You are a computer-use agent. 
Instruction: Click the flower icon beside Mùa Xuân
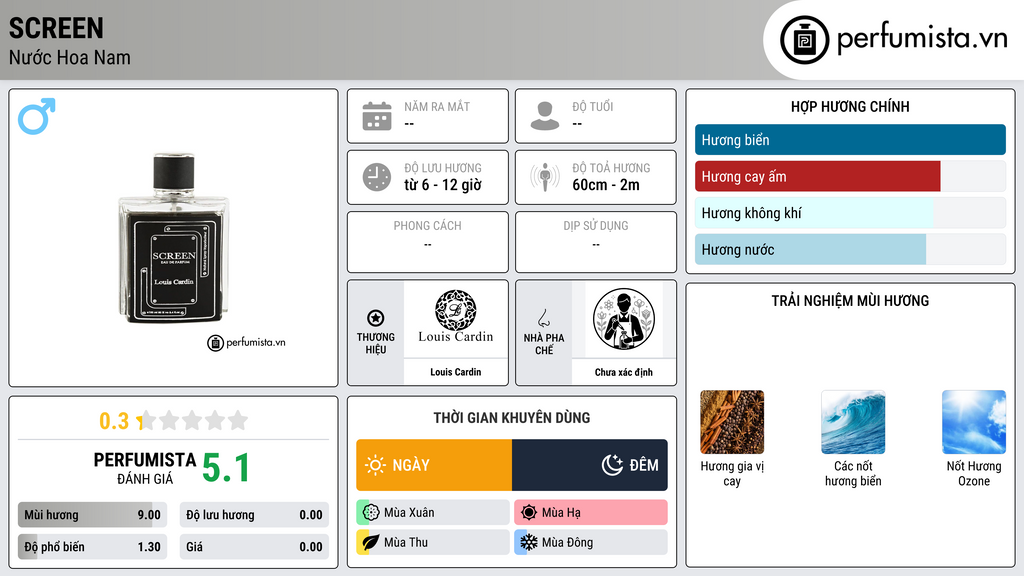371,513
